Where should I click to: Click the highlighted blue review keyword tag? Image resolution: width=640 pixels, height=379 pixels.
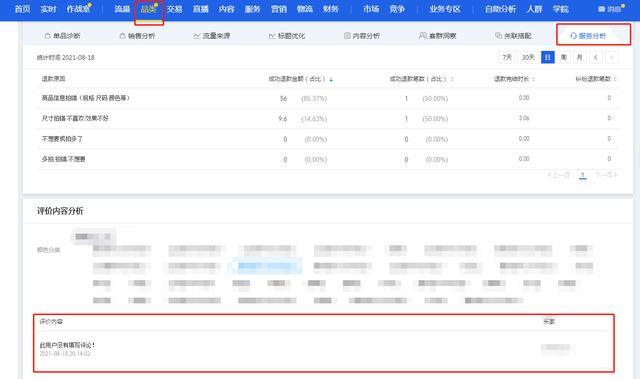(x=267, y=266)
